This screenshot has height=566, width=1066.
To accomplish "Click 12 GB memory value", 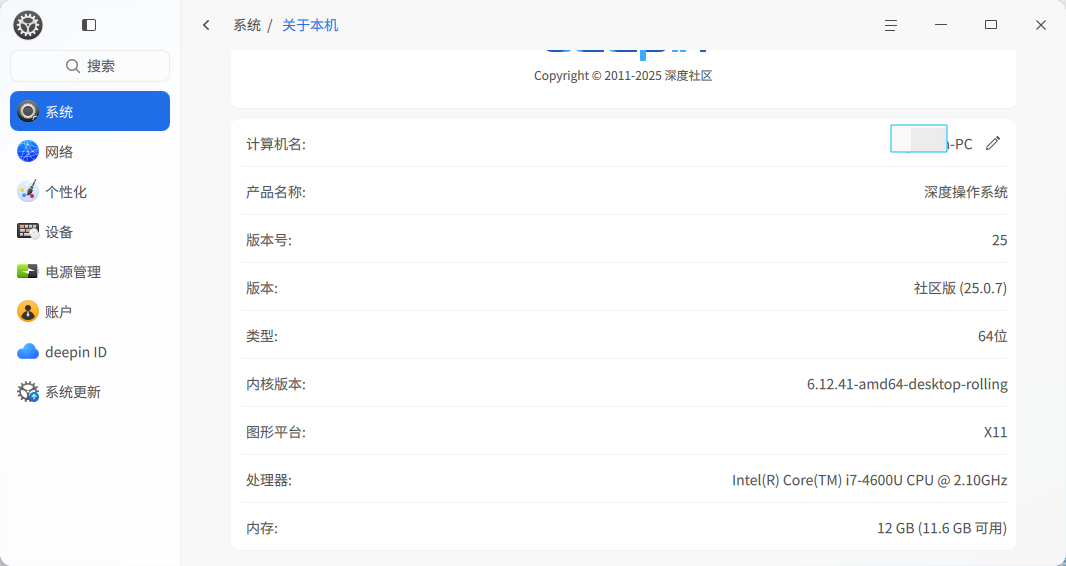I will click(x=942, y=528).
